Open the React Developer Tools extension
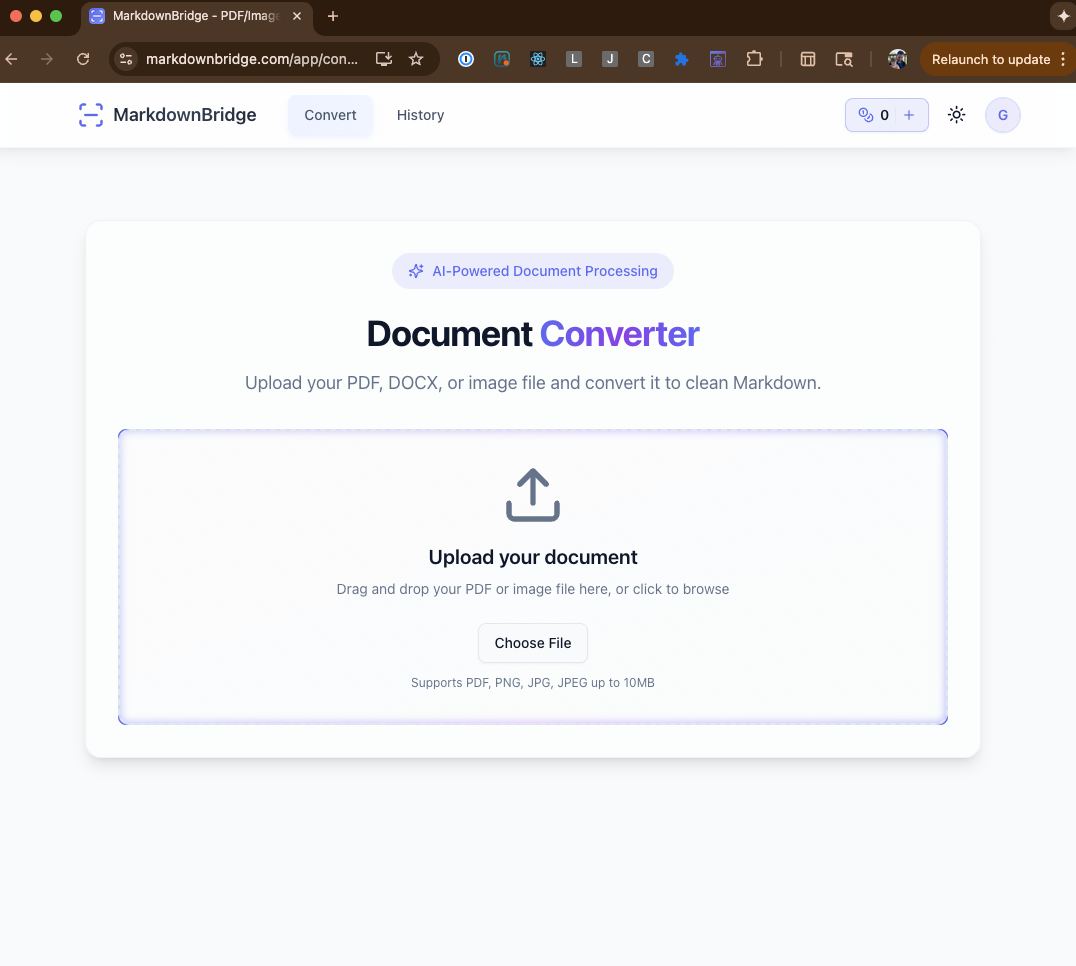The width and height of the screenshot is (1076, 966). point(538,60)
